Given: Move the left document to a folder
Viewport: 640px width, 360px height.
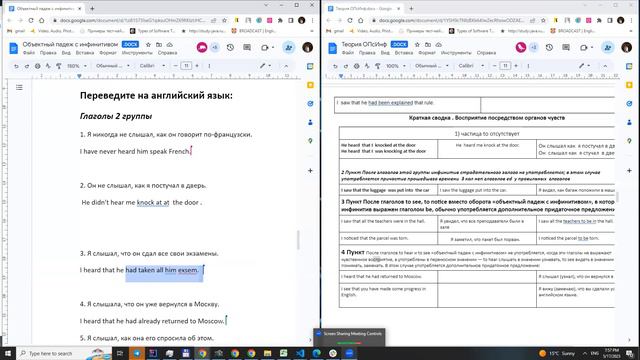Looking at the screenshot, I should 159,44.
